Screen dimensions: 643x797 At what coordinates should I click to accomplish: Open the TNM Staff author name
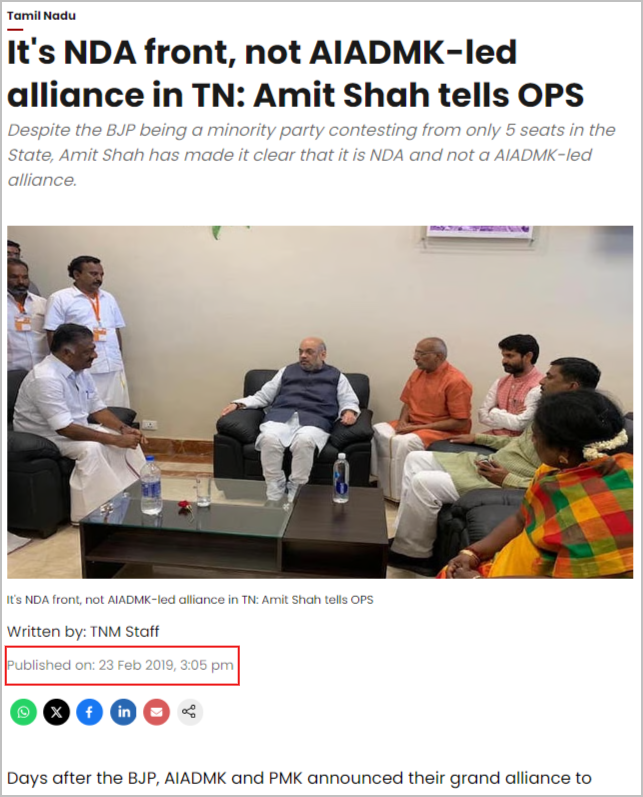(125, 632)
